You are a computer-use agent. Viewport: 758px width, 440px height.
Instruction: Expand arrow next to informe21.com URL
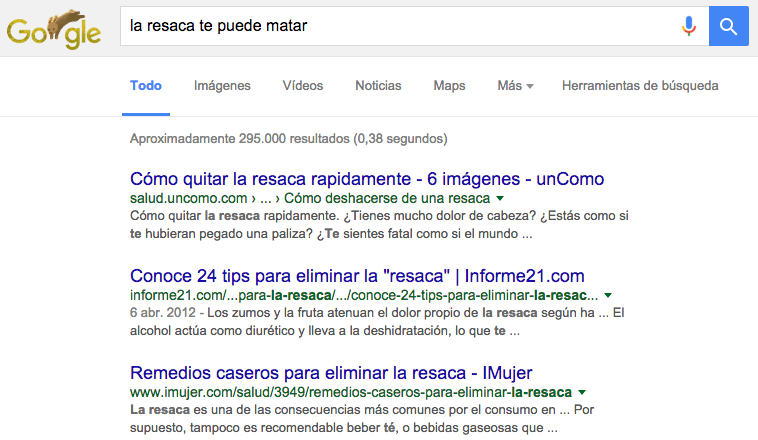point(608,295)
